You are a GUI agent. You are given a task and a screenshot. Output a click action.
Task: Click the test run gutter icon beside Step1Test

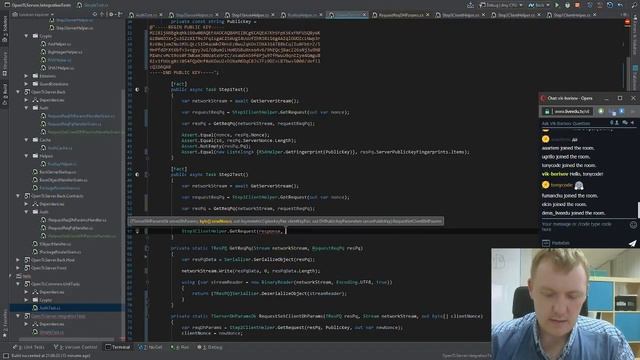pyautogui.click(x=137, y=89)
